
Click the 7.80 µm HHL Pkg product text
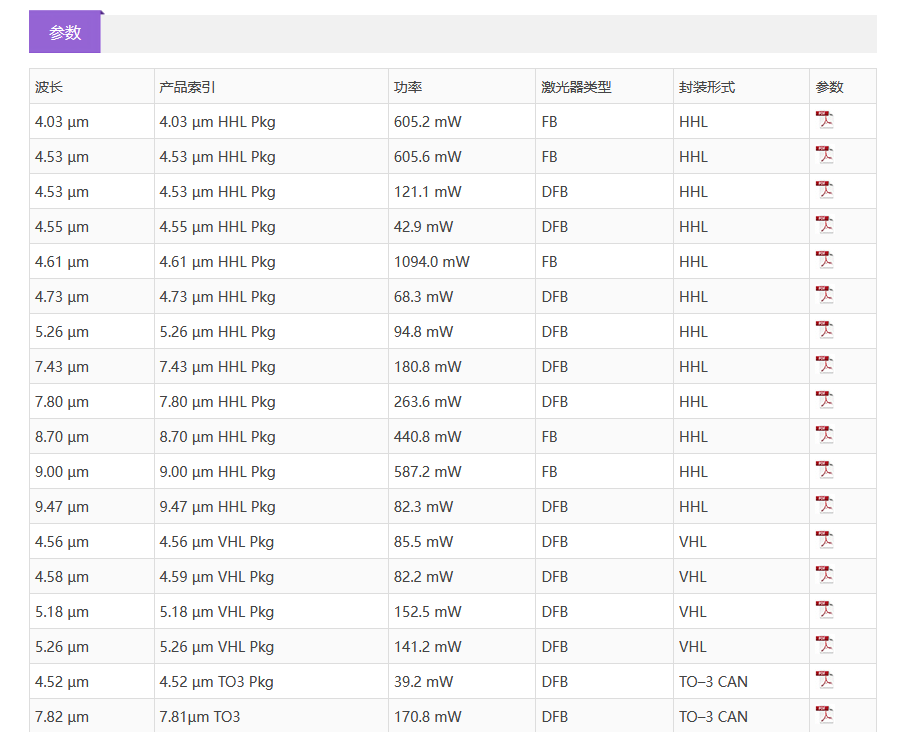[217, 402]
